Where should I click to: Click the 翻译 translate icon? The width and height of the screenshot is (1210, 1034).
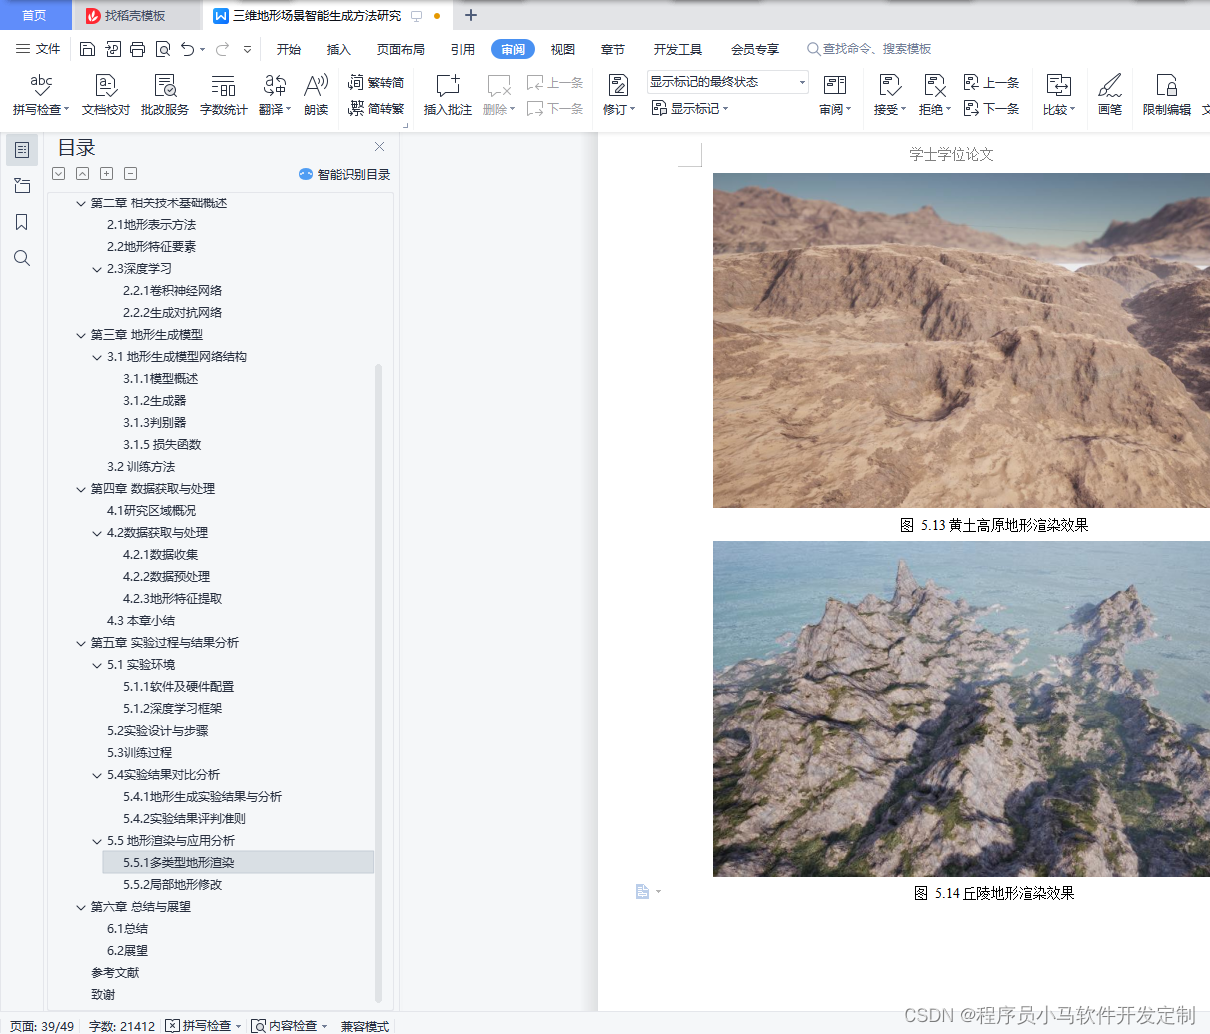(x=275, y=86)
